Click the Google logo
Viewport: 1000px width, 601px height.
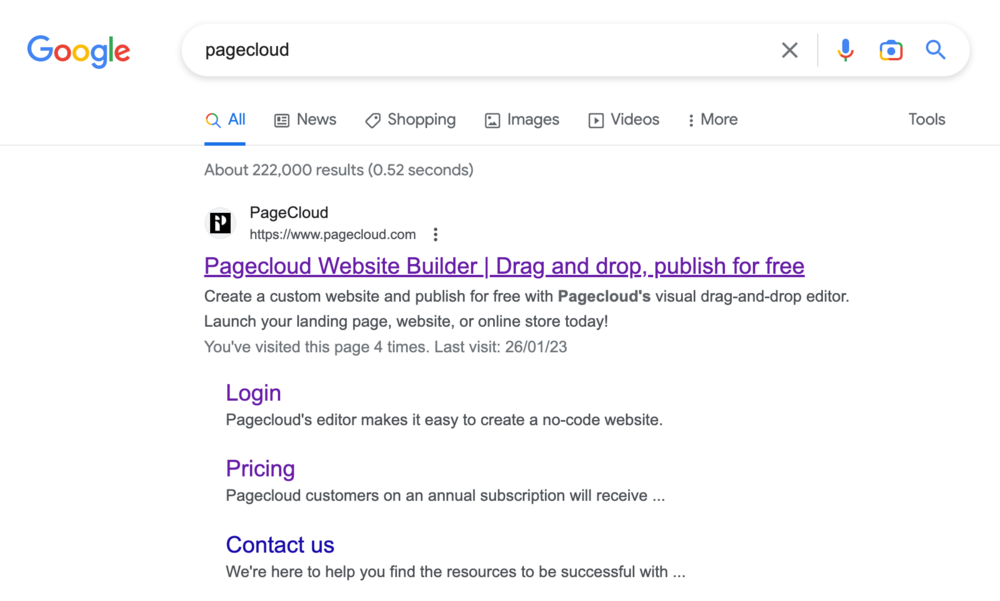78,51
